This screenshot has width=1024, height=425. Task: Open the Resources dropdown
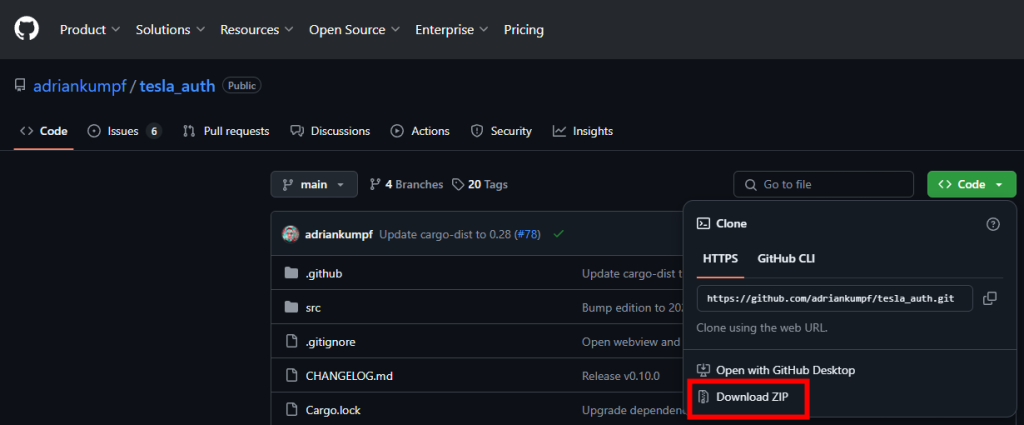(x=256, y=29)
